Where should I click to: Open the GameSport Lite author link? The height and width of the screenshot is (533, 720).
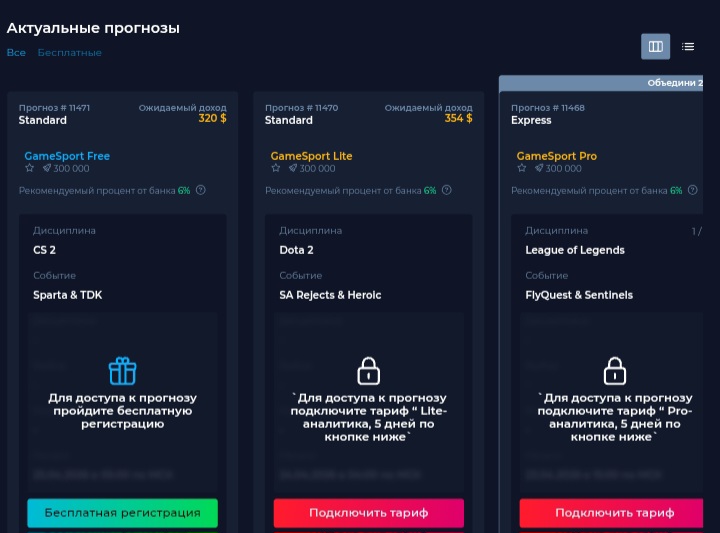pos(311,156)
